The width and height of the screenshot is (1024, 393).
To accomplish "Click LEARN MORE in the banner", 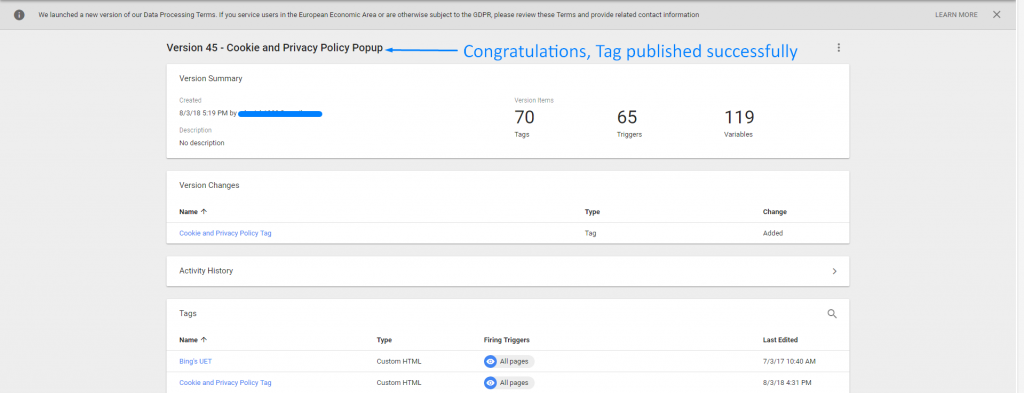I will [x=956, y=14].
